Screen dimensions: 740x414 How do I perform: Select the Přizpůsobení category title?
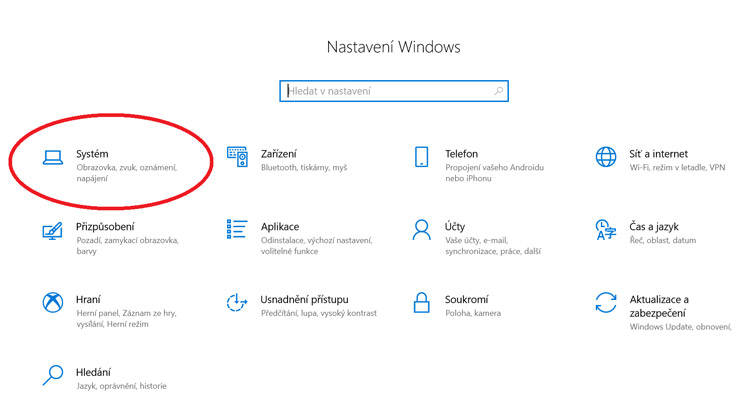(x=105, y=227)
